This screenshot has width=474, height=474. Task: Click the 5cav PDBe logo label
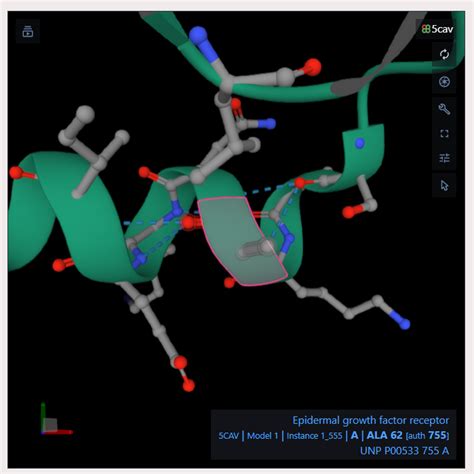click(x=437, y=29)
